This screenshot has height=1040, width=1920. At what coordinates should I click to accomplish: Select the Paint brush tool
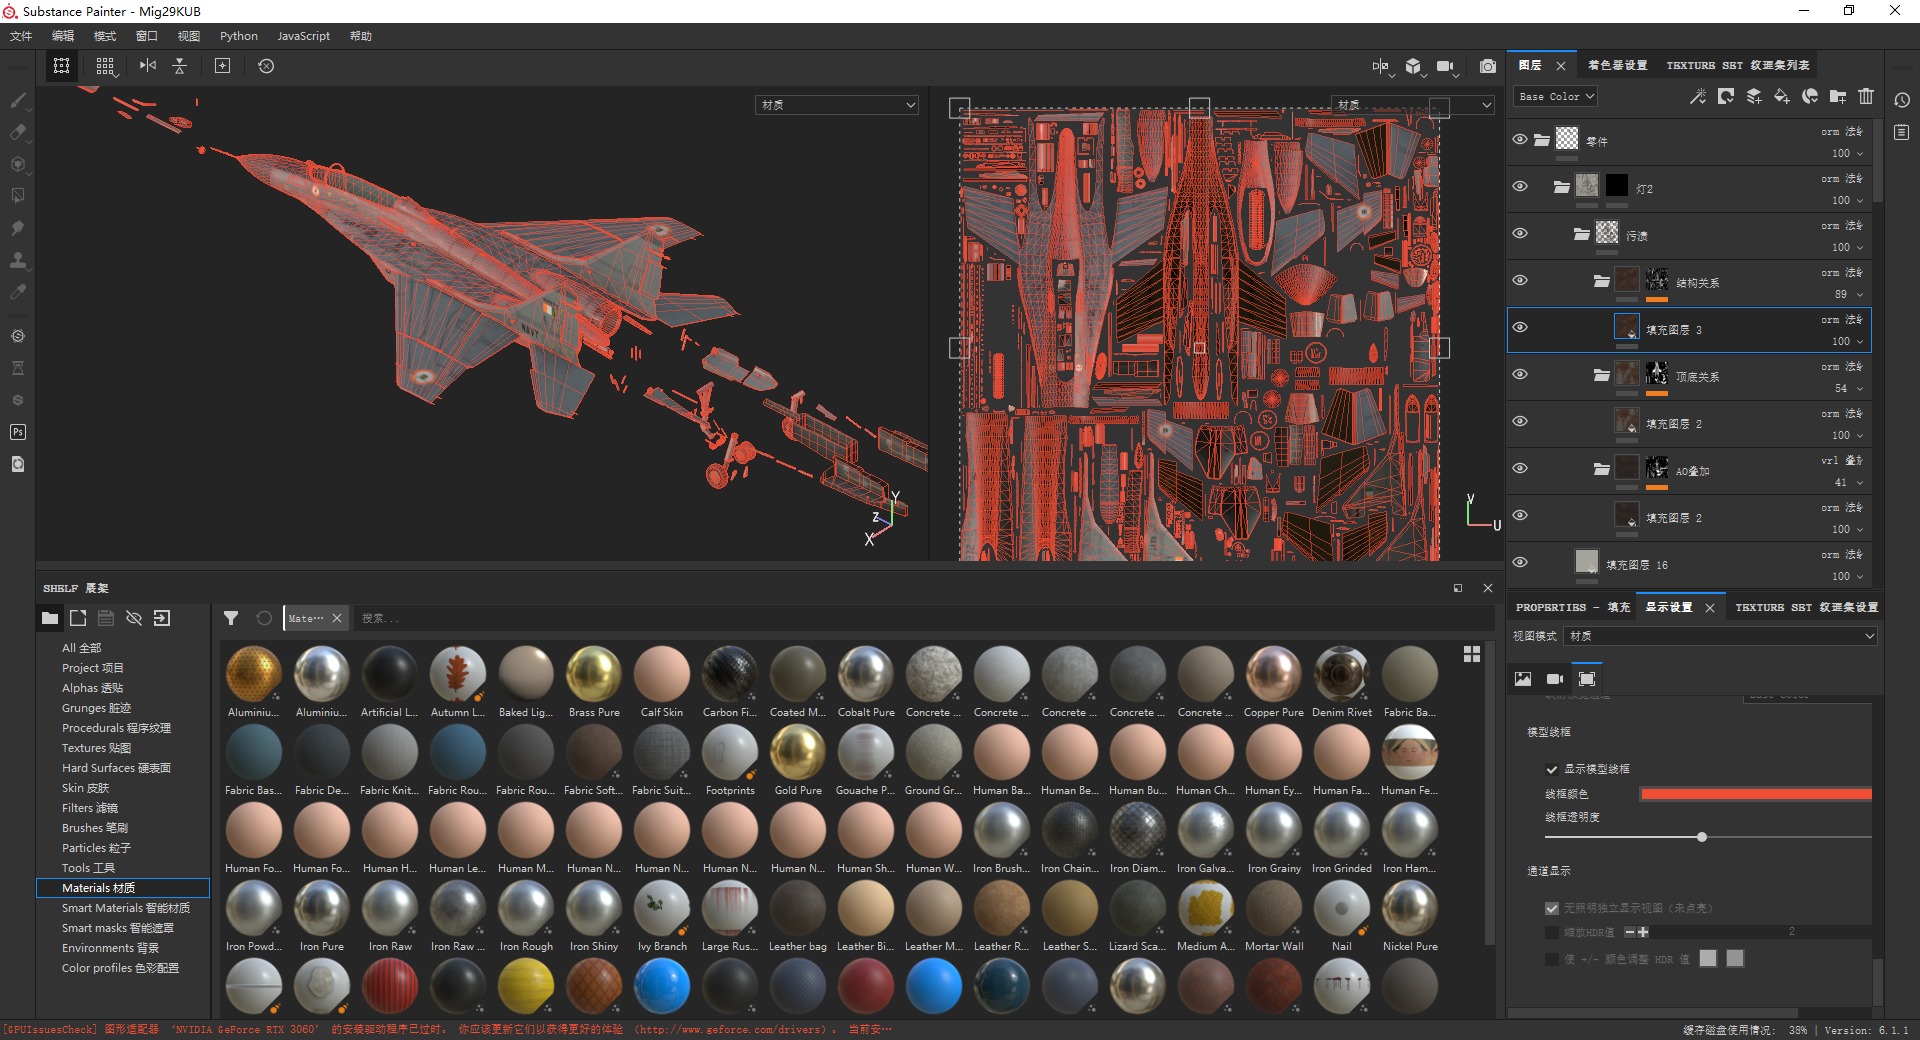coord(18,100)
